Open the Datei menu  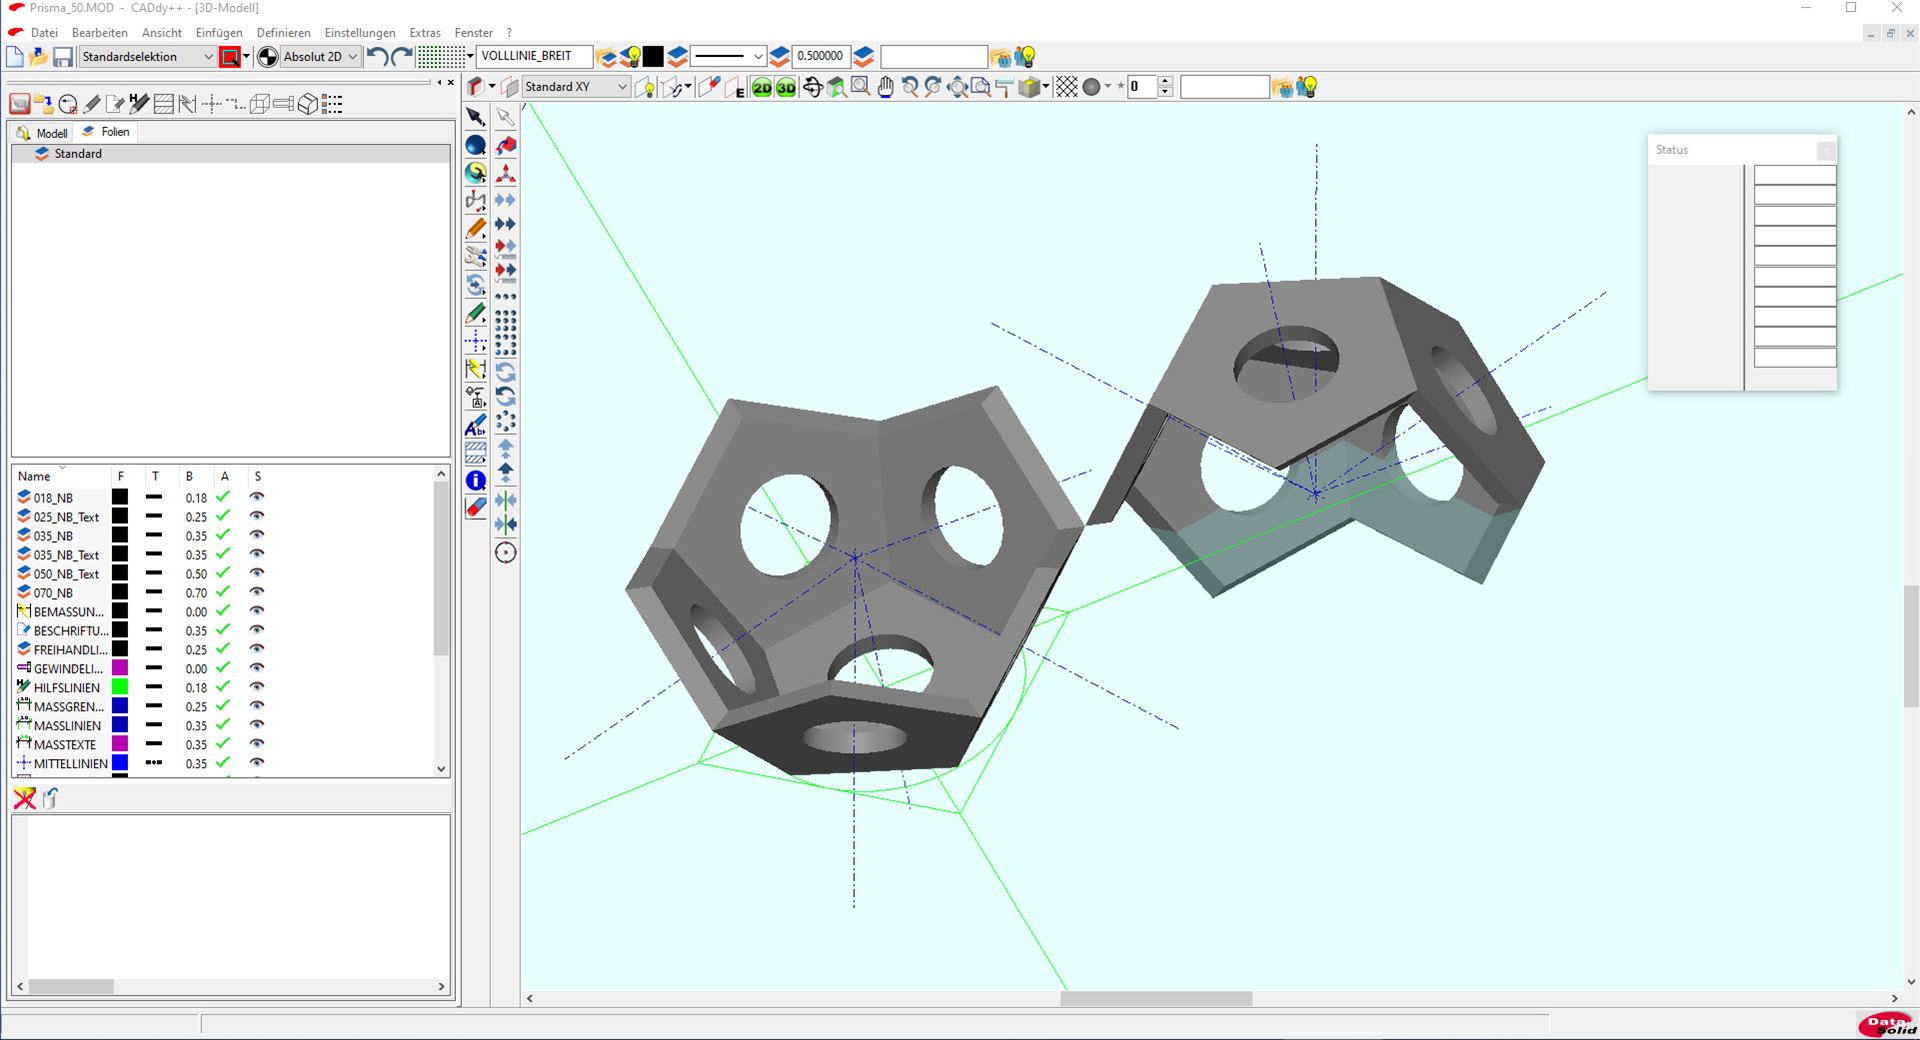pos(44,32)
